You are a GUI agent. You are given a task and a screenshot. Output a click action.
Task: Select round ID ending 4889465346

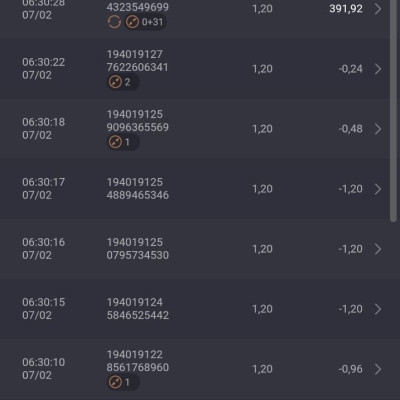point(138,189)
